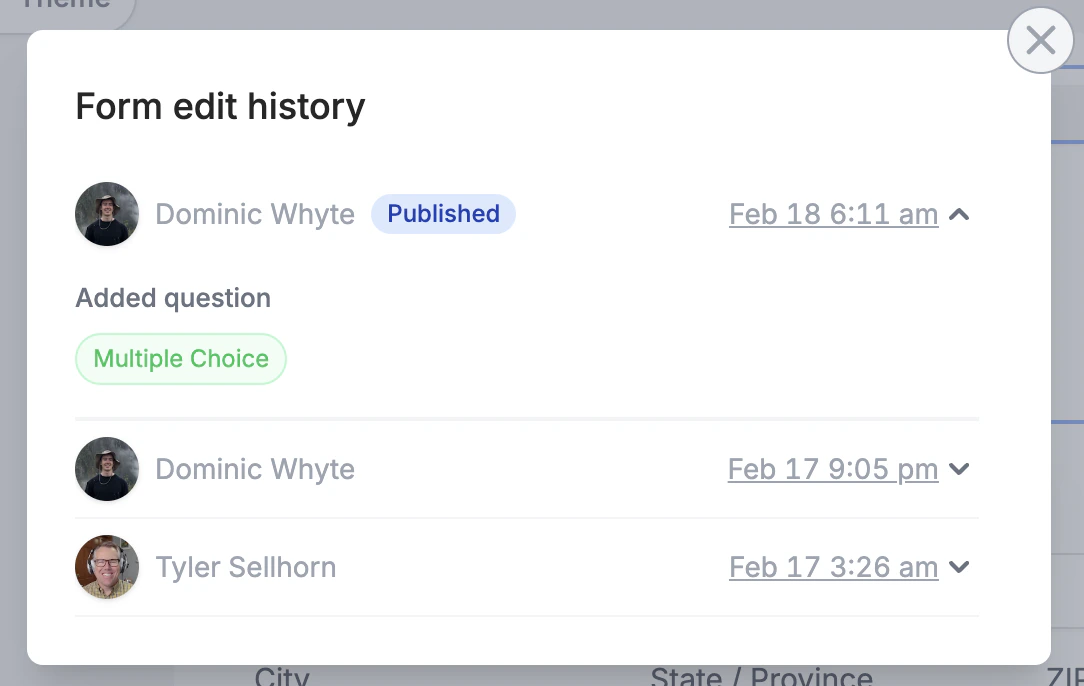This screenshot has height=686, width=1084.
Task: Click Dominic Whyte's avatar in the top entry
Action: pos(106,214)
